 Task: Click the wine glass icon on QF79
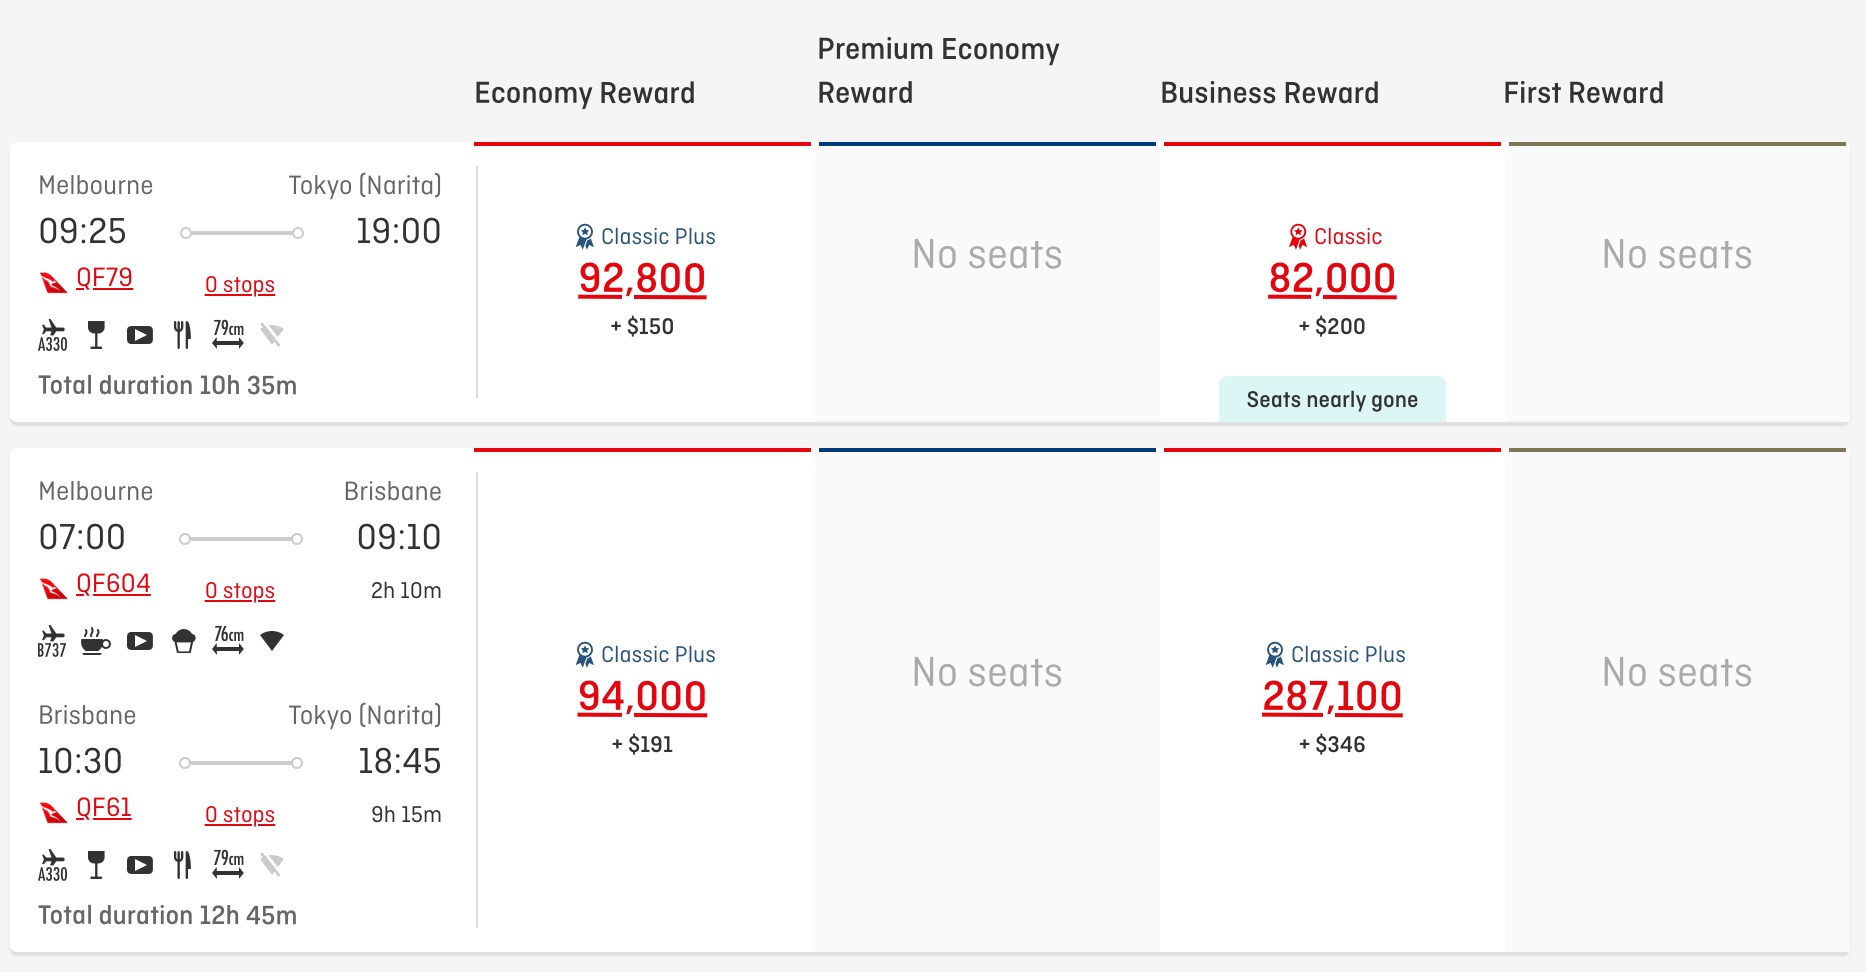[x=96, y=335]
